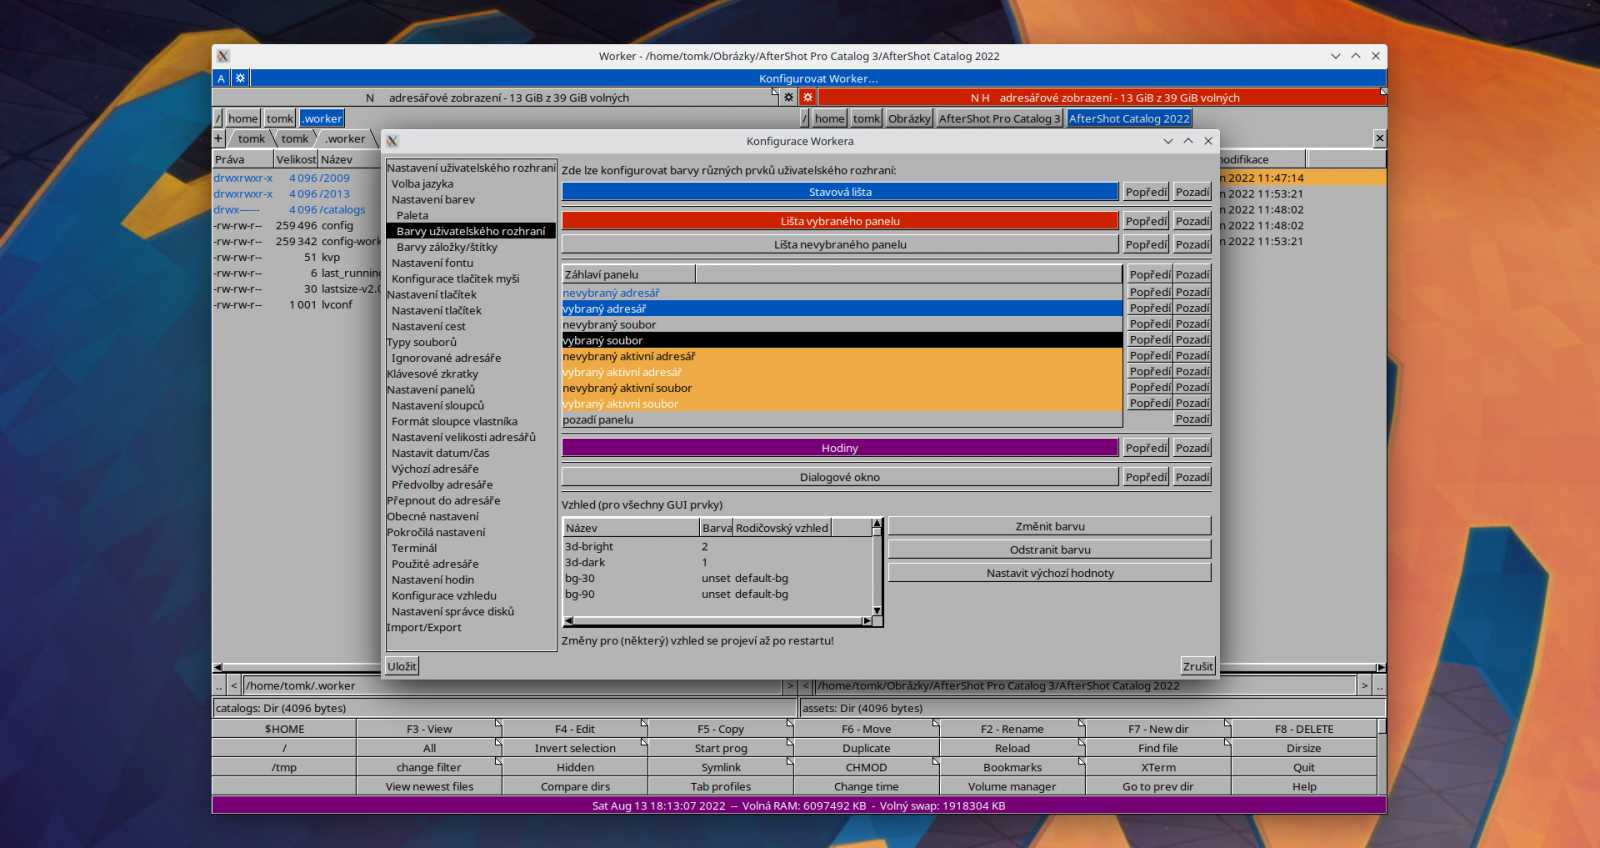Click the up arrow of the appearance list scrollbar
The image size is (1600, 848).
pyautogui.click(x=877, y=524)
